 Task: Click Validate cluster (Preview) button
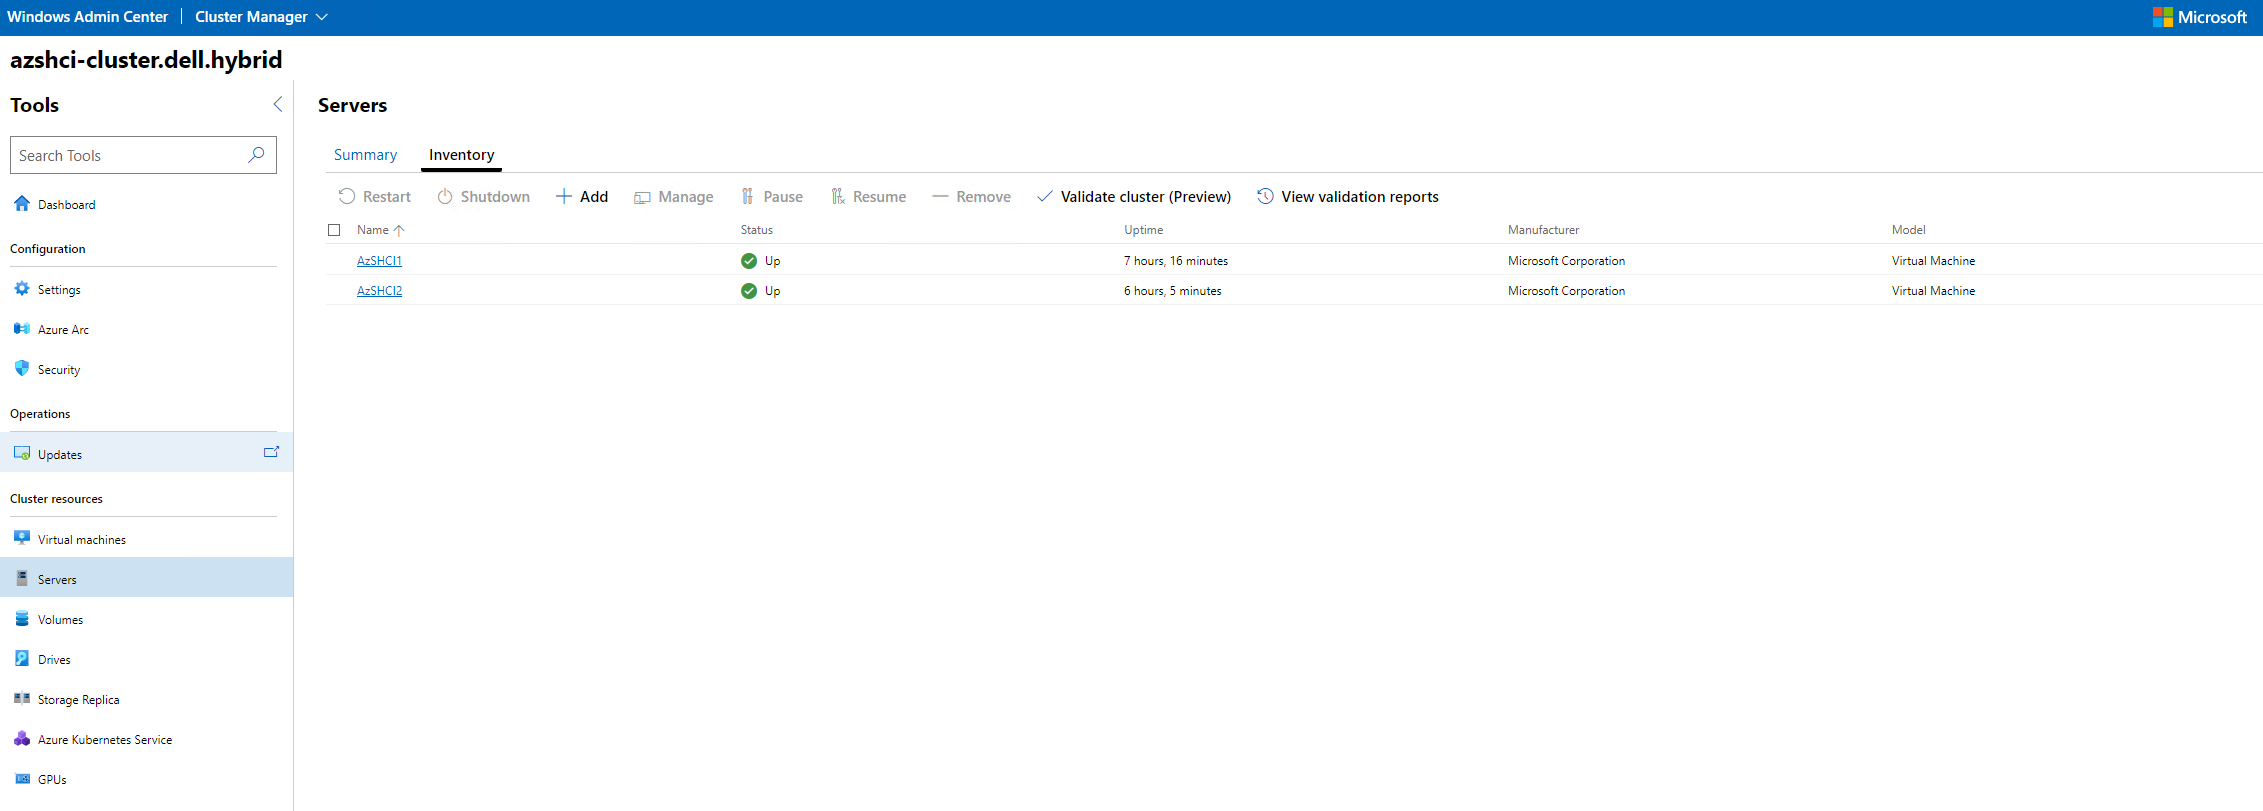tap(1134, 197)
